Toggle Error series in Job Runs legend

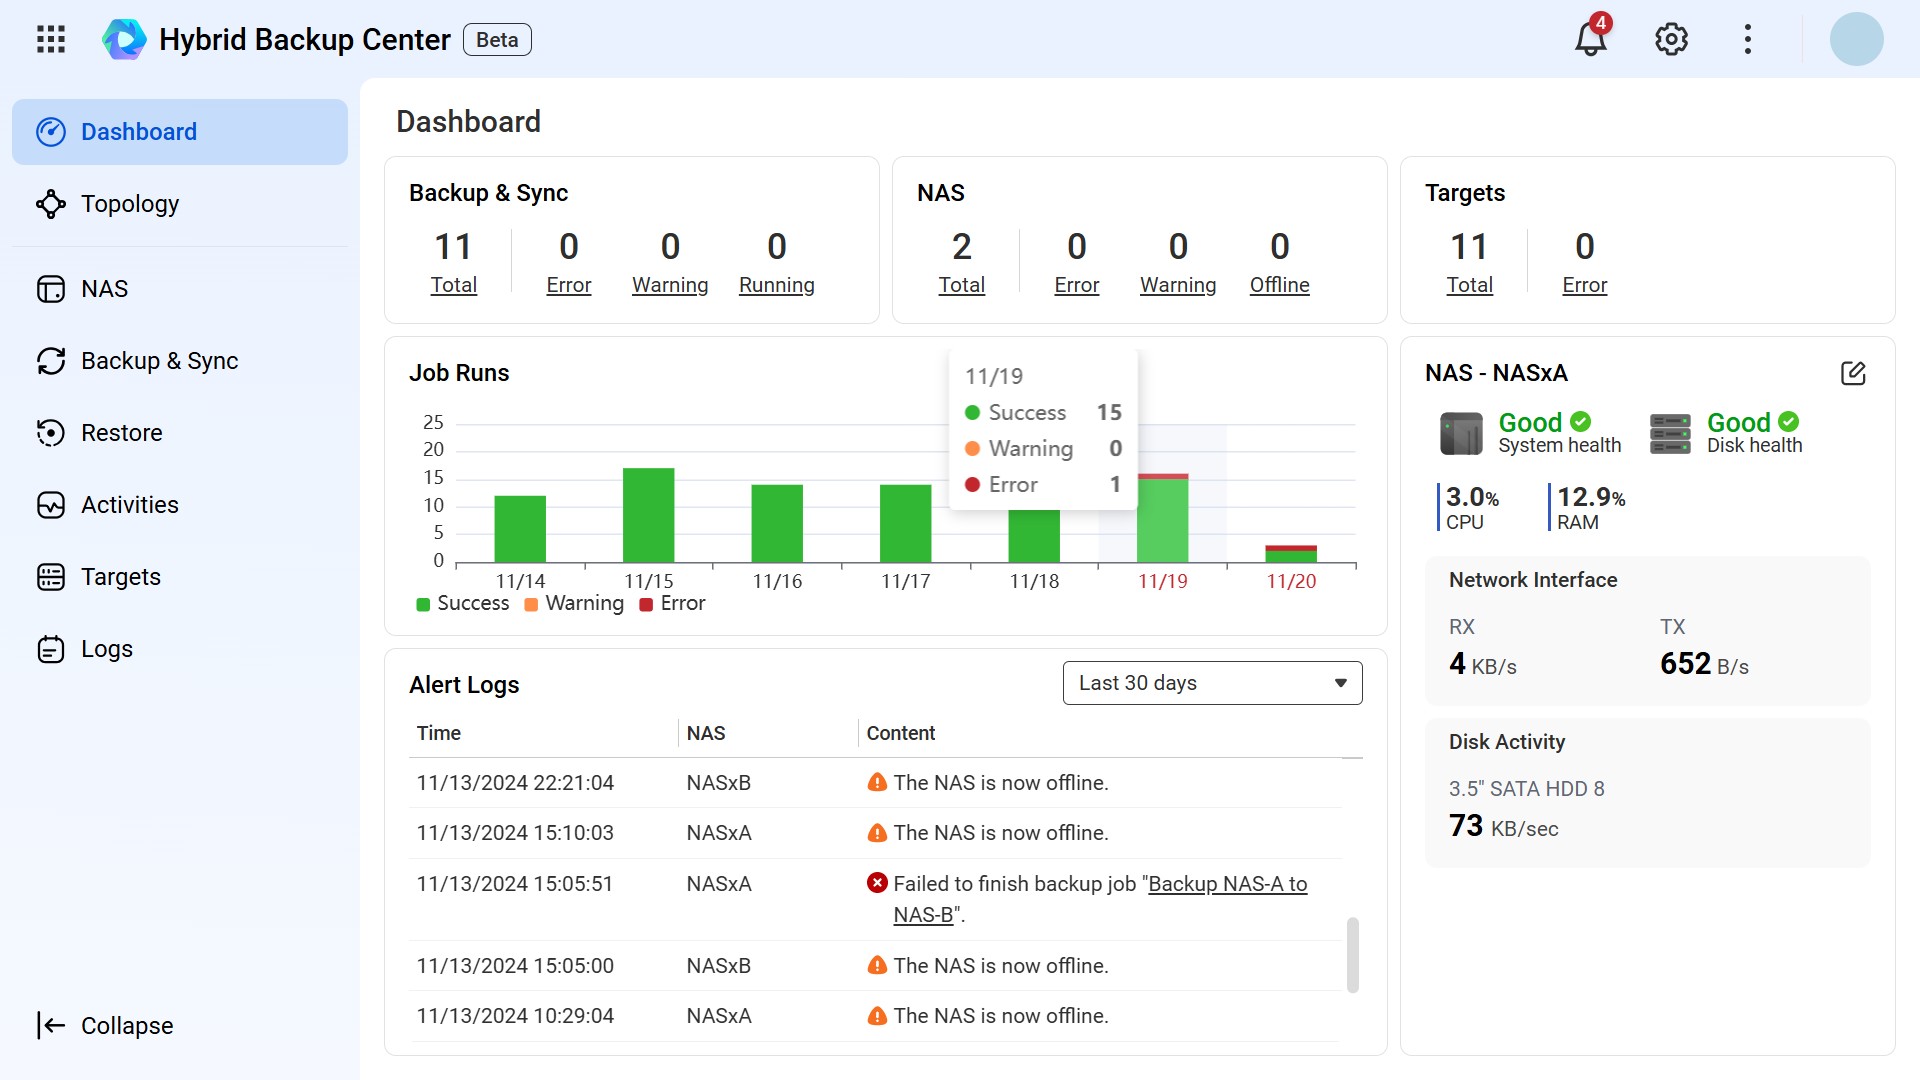[673, 603]
